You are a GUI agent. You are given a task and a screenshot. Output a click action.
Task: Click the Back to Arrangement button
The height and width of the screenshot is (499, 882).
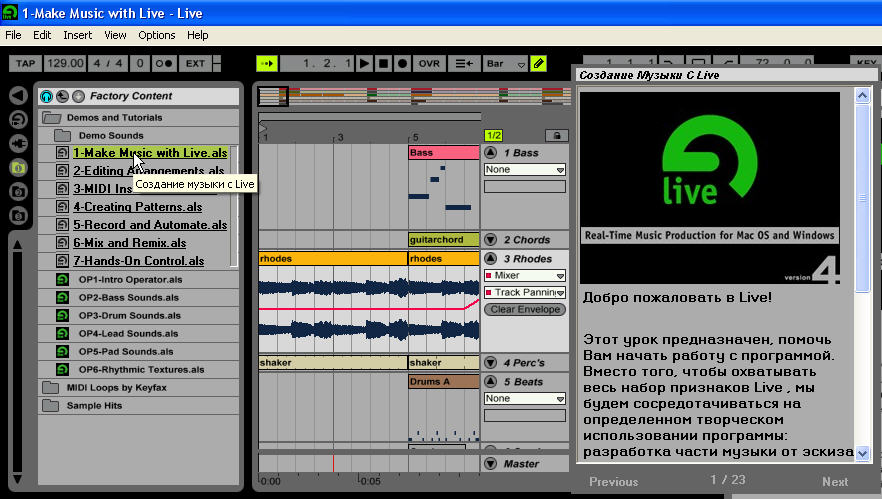(464, 64)
